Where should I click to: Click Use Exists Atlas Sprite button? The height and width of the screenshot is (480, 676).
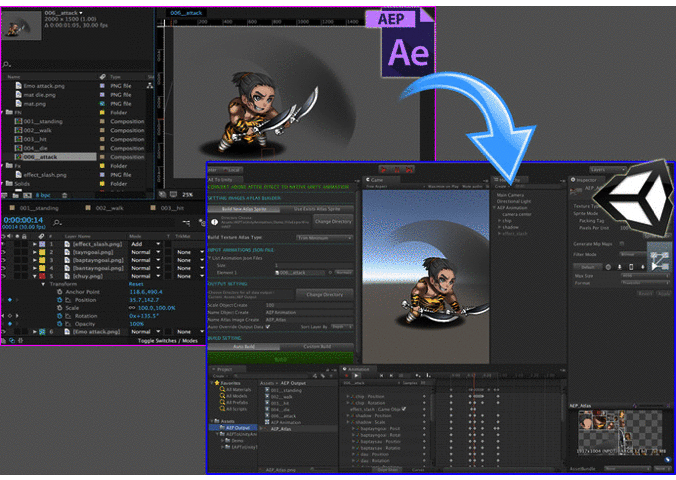(x=317, y=209)
